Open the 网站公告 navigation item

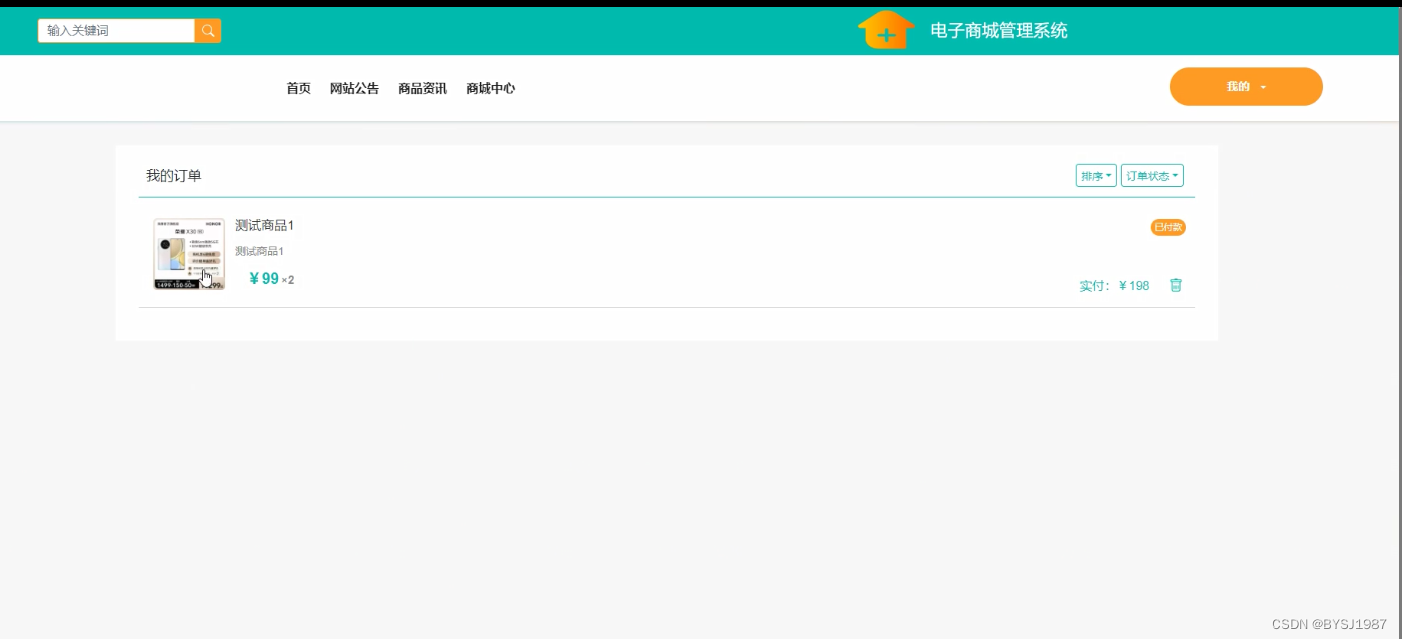pos(354,88)
